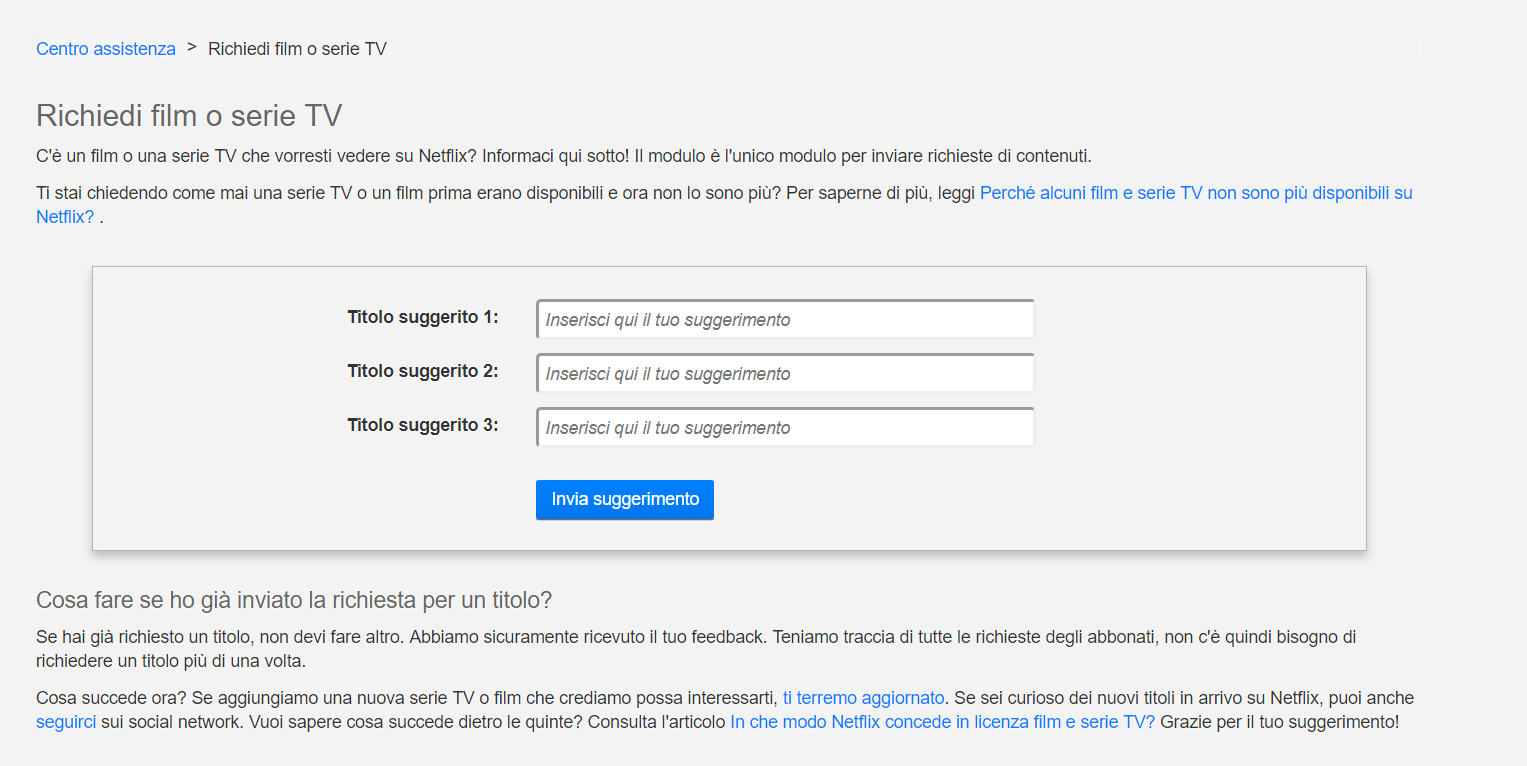Click the breadcrumb arrow separator
The image size is (1527, 766).
(x=191, y=47)
